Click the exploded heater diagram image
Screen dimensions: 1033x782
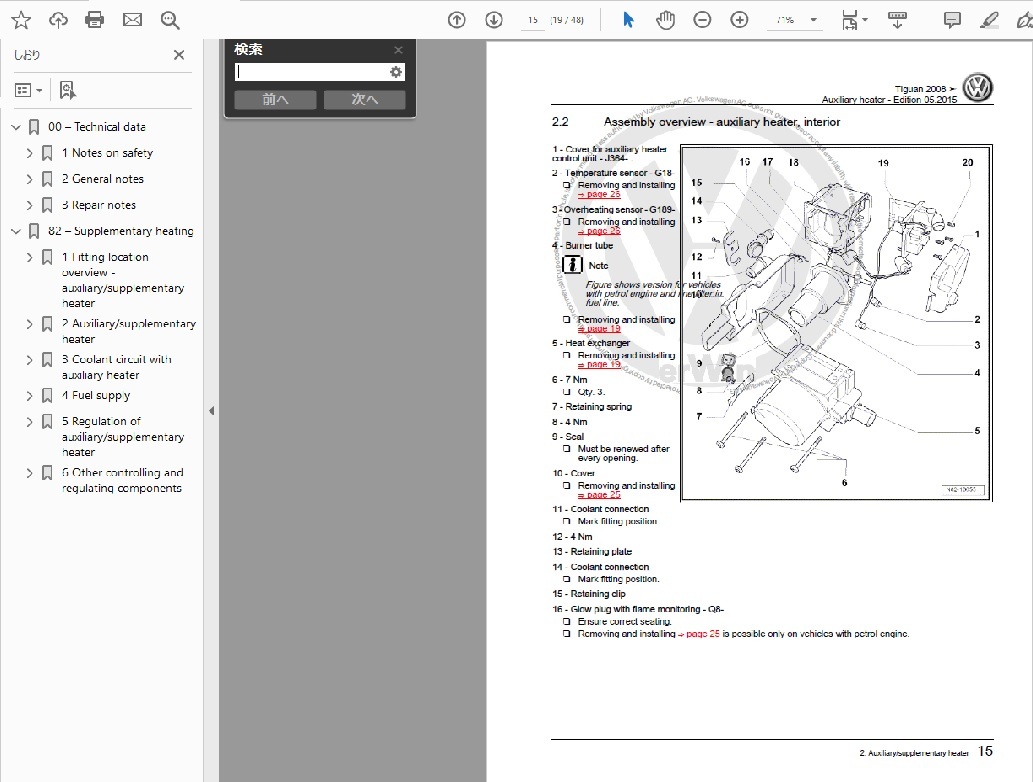836,323
